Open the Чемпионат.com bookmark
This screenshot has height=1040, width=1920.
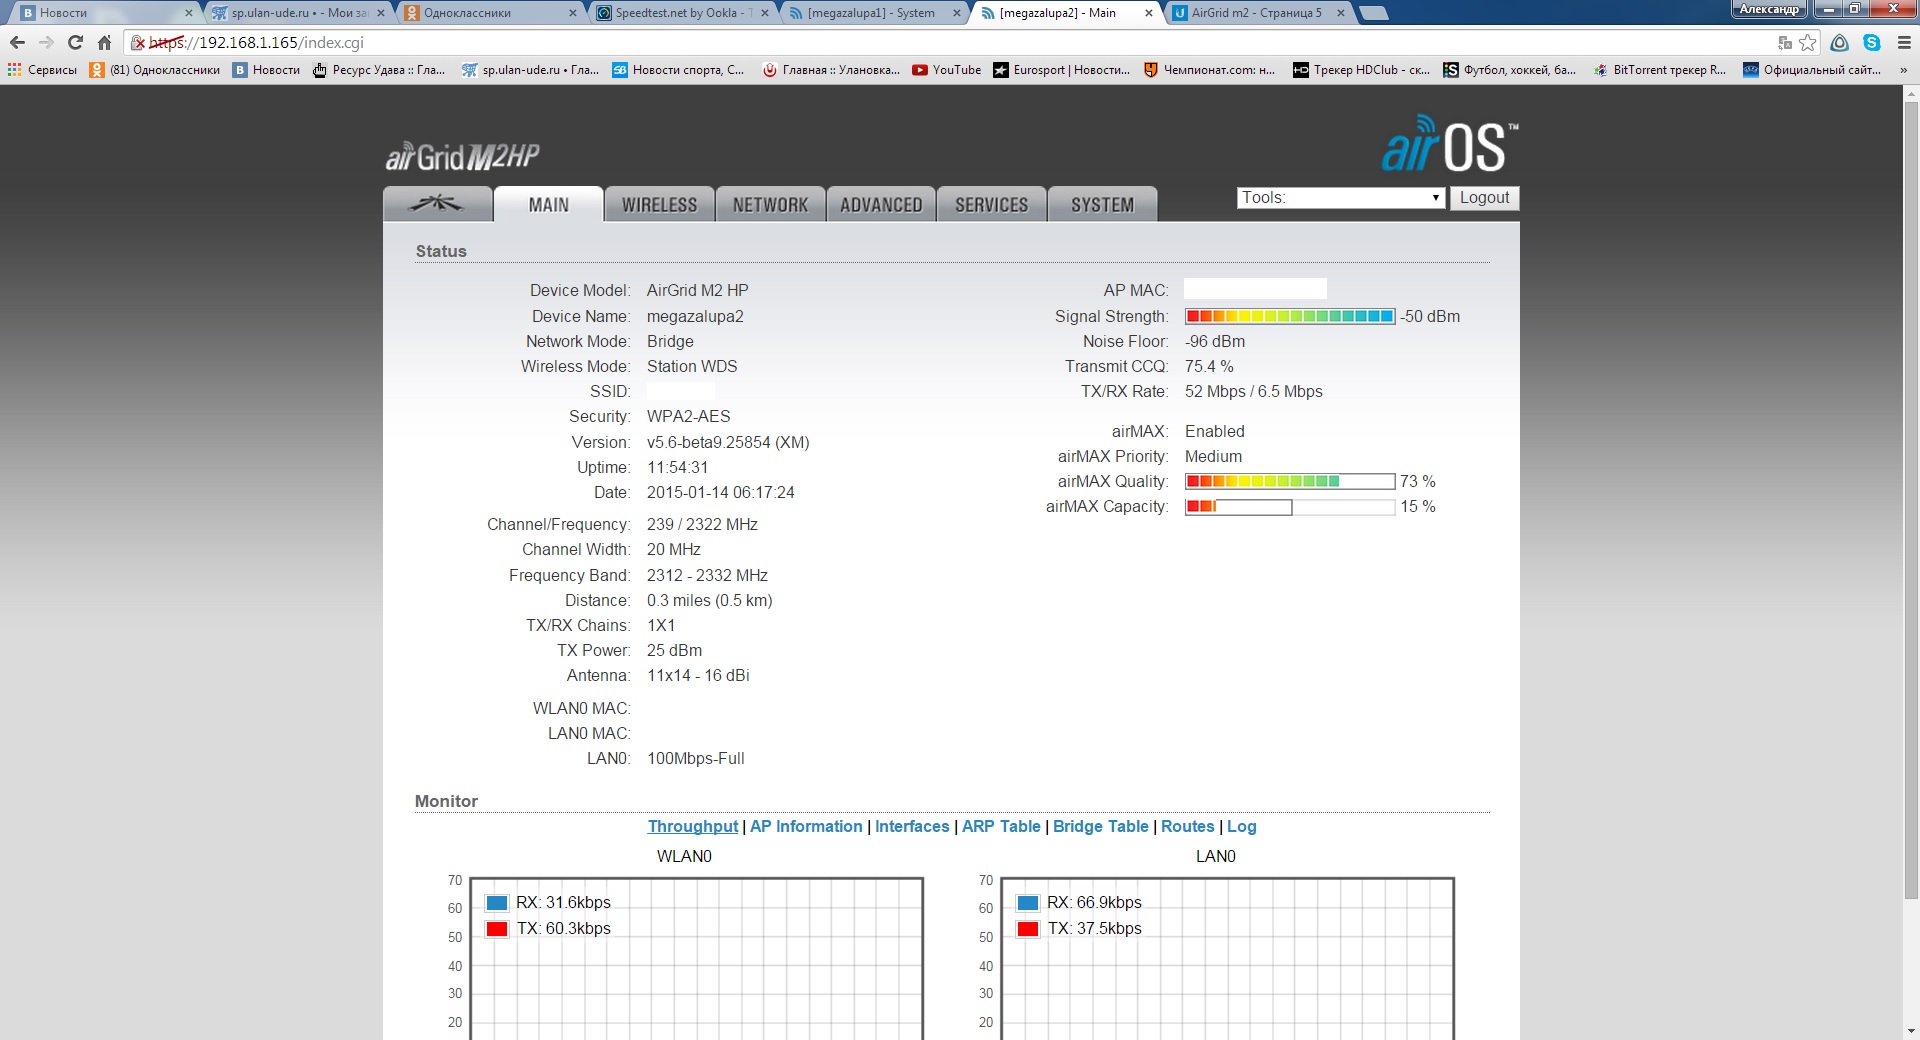(1209, 70)
